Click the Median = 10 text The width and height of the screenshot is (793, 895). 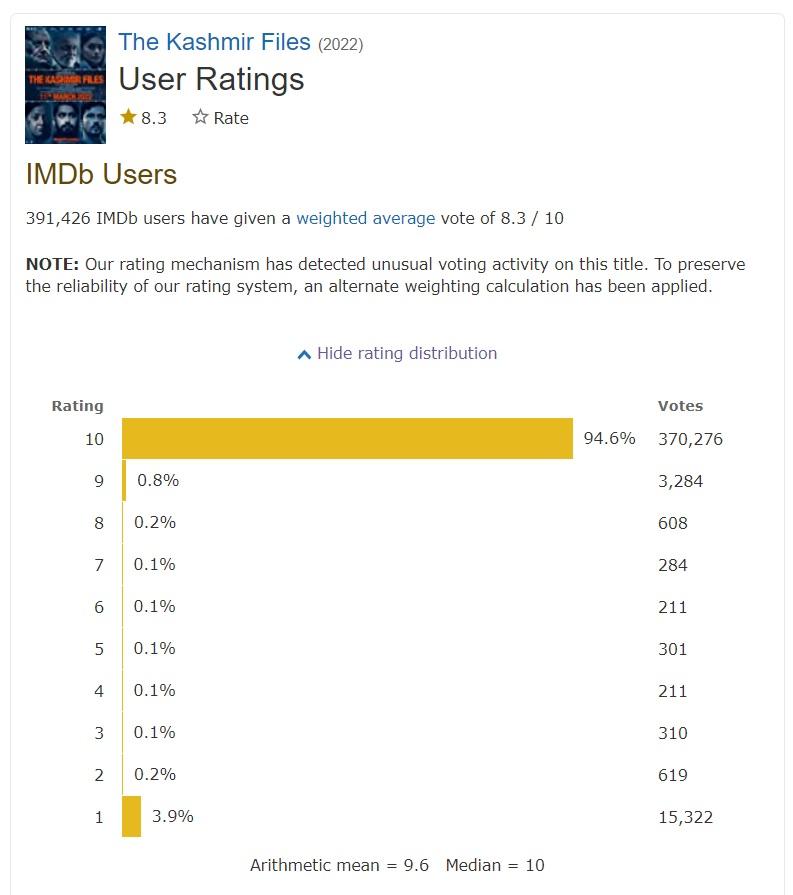click(x=495, y=865)
